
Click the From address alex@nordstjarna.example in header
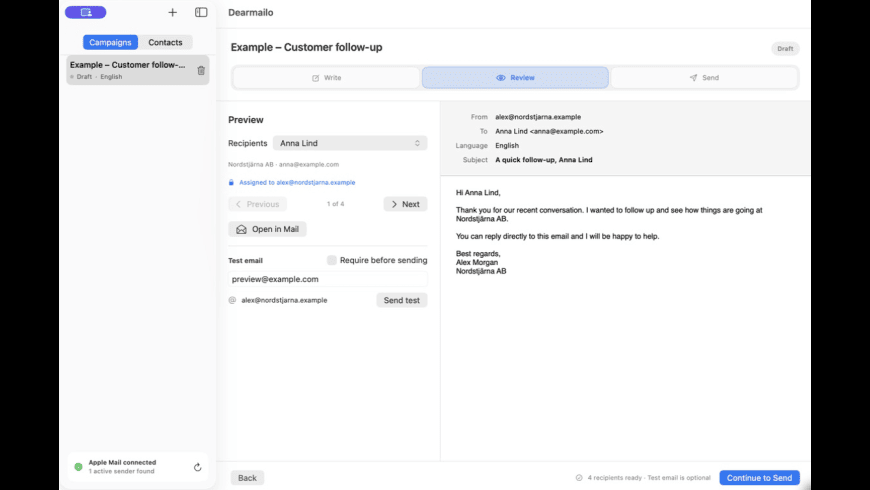[x=538, y=117]
